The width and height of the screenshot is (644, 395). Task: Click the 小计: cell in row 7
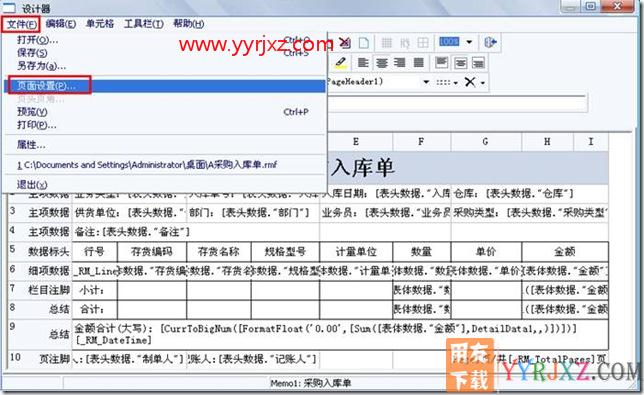click(x=94, y=290)
